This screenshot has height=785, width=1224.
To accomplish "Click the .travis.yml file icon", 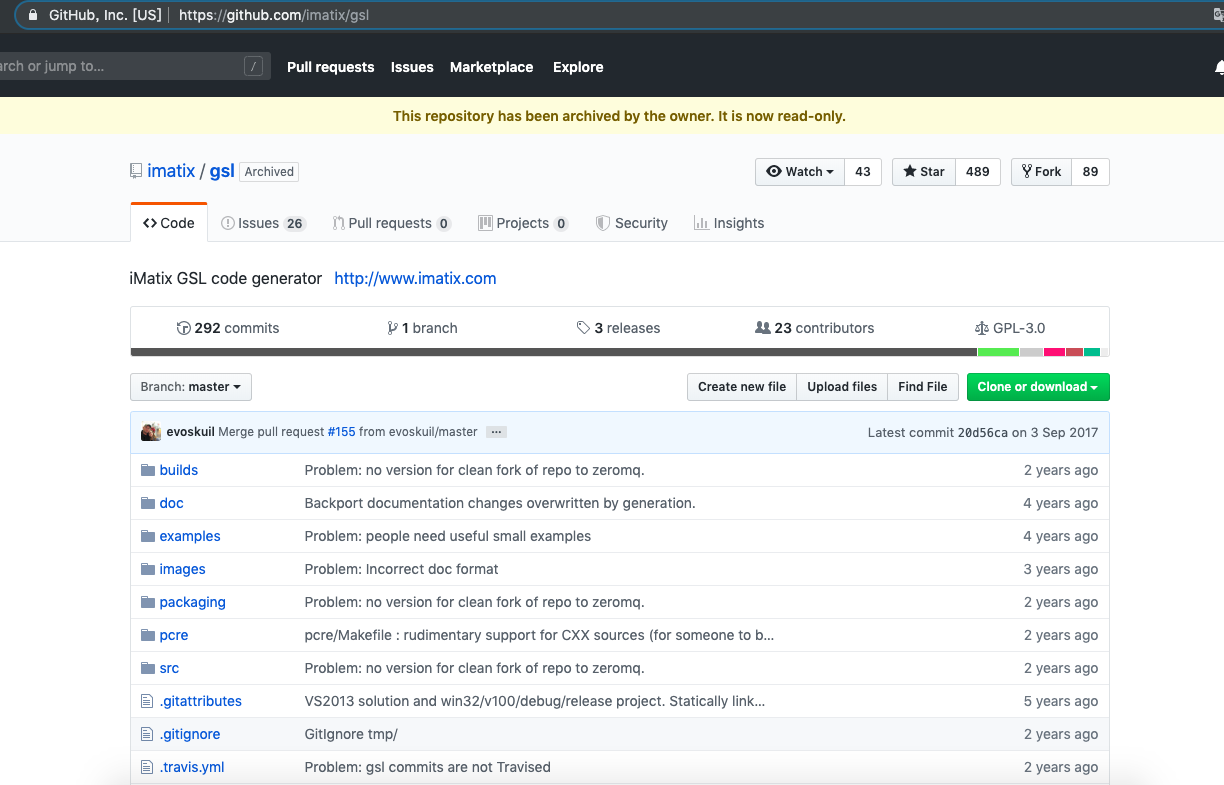I will click(147, 767).
